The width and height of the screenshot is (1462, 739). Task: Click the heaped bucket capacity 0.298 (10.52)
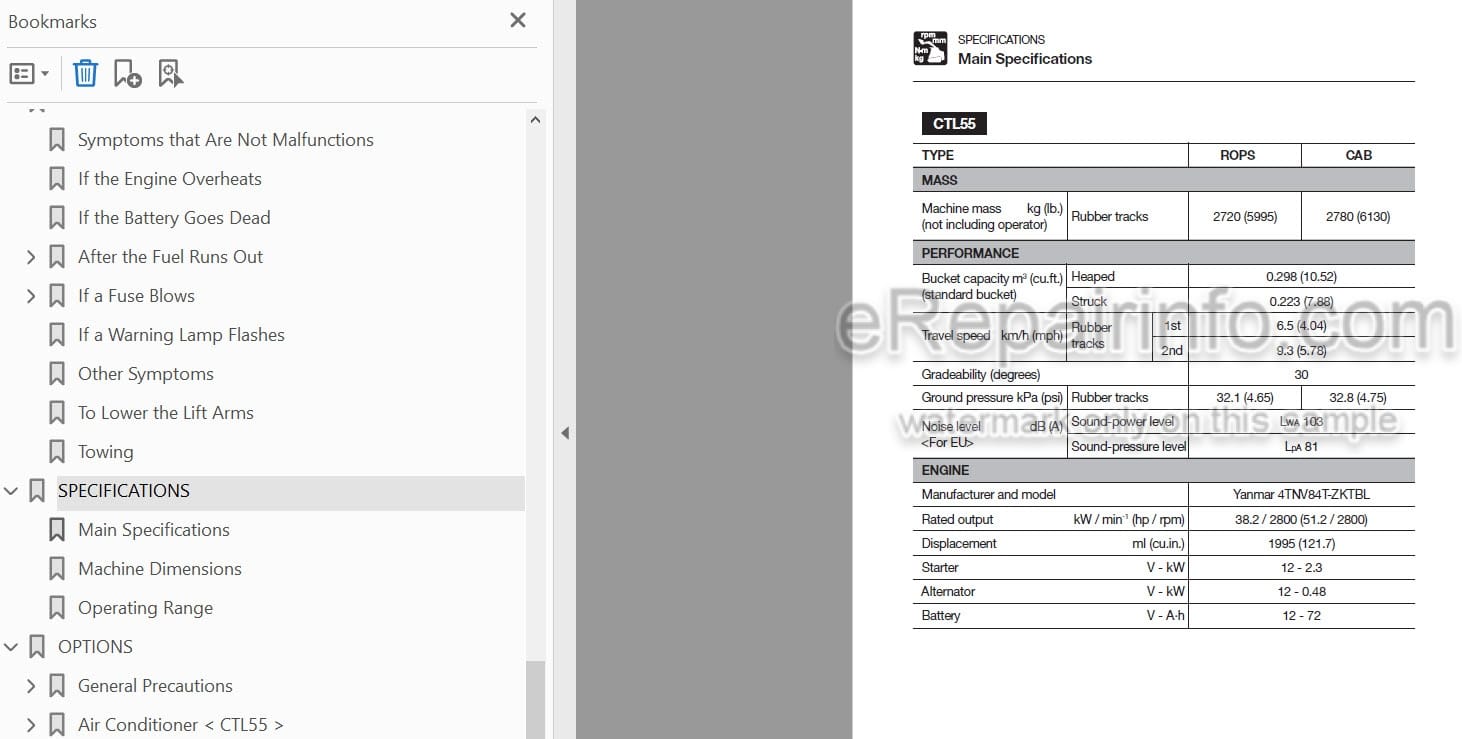(1301, 277)
